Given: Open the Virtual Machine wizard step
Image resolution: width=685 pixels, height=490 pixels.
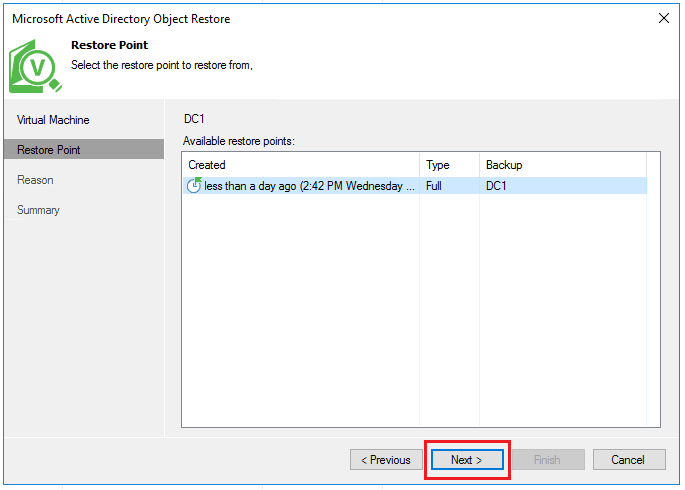Looking at the screenshot, I should [53, 120].
